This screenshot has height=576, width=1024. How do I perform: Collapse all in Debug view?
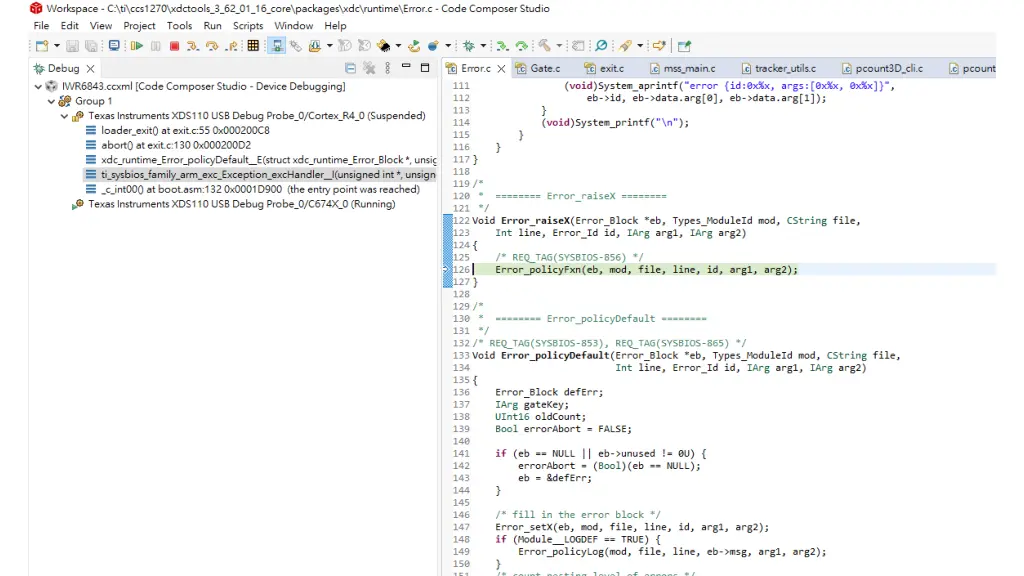pyautogui.click(x=351, y=68)
